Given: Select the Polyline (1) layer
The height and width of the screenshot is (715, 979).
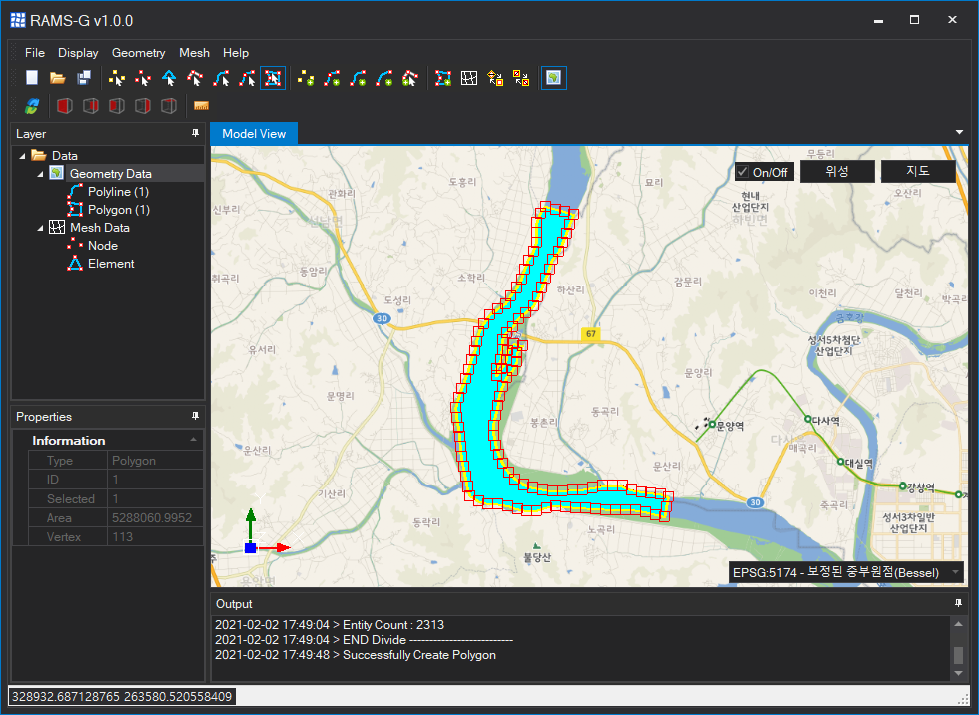Looking at the screenshot, I should click(x=118, y=192).
